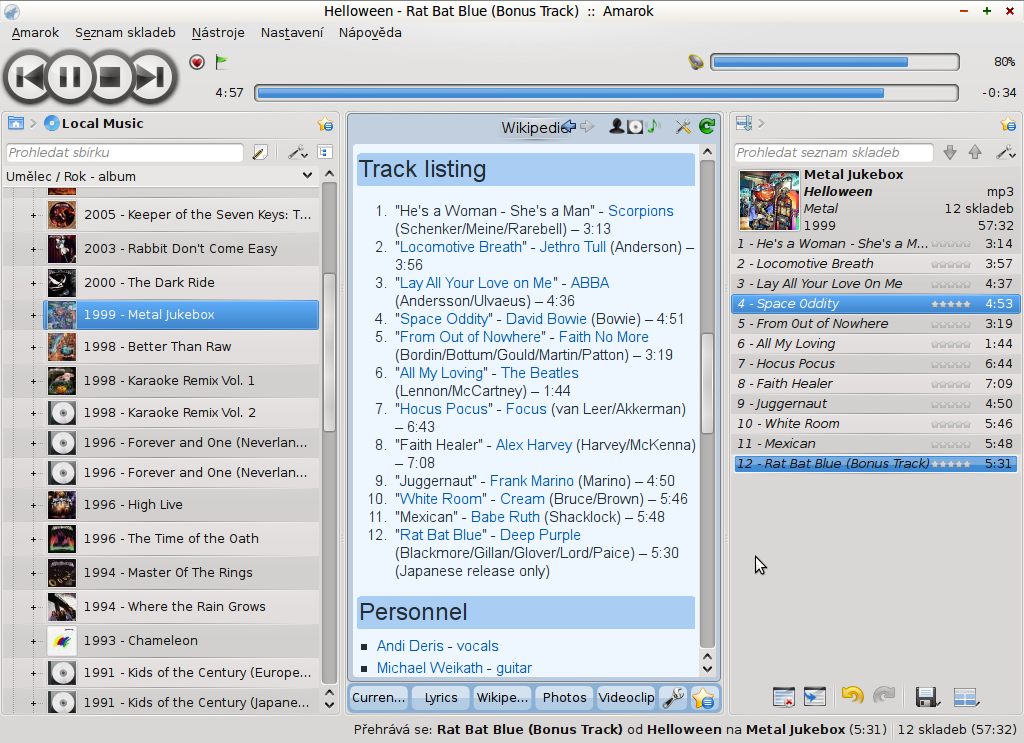
Task: Expand 2003 - Rabbit Don't Come Easy album
Action: [x=33, y=249]
